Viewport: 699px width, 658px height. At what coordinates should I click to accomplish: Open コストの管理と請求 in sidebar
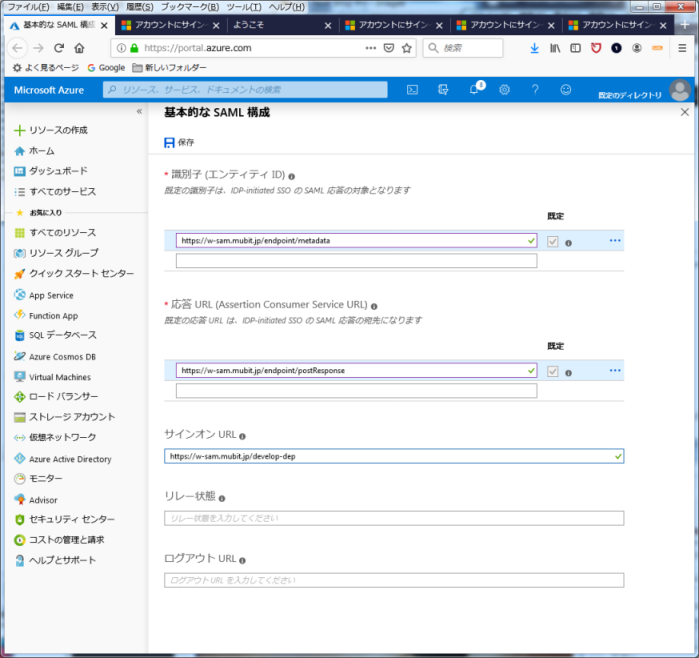click(x=59, y=540)
